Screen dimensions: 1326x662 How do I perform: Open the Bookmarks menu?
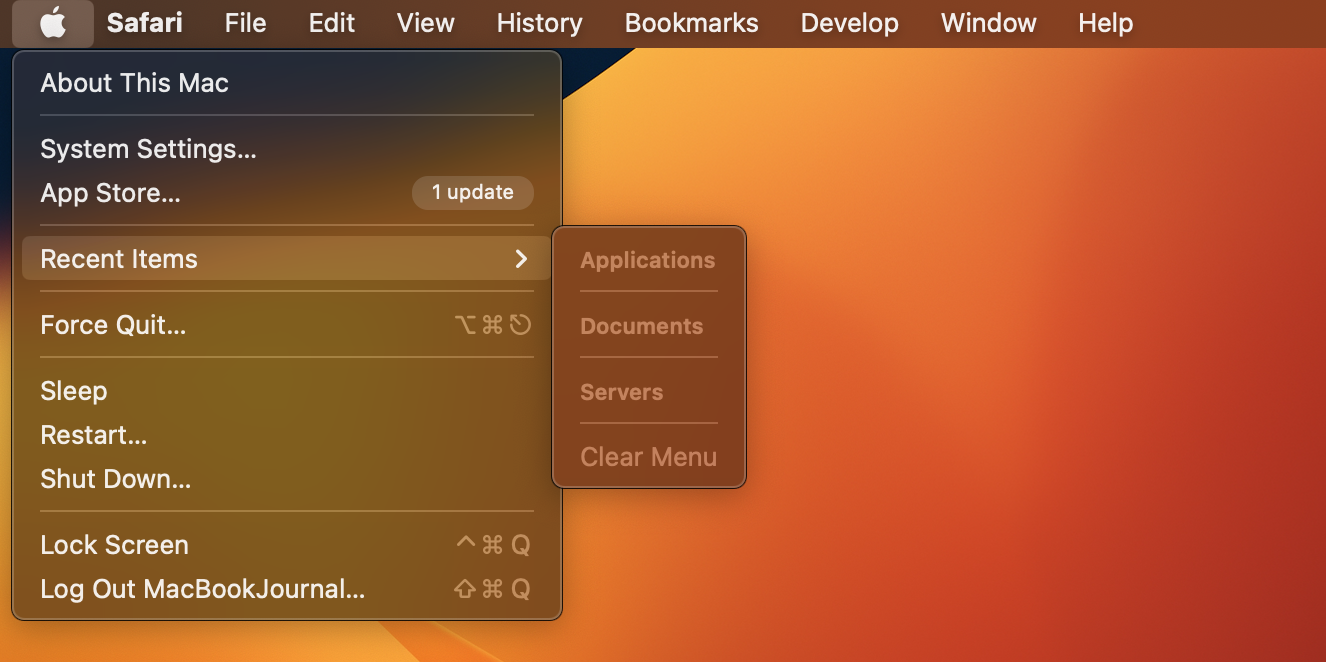(x=691, y=23)
